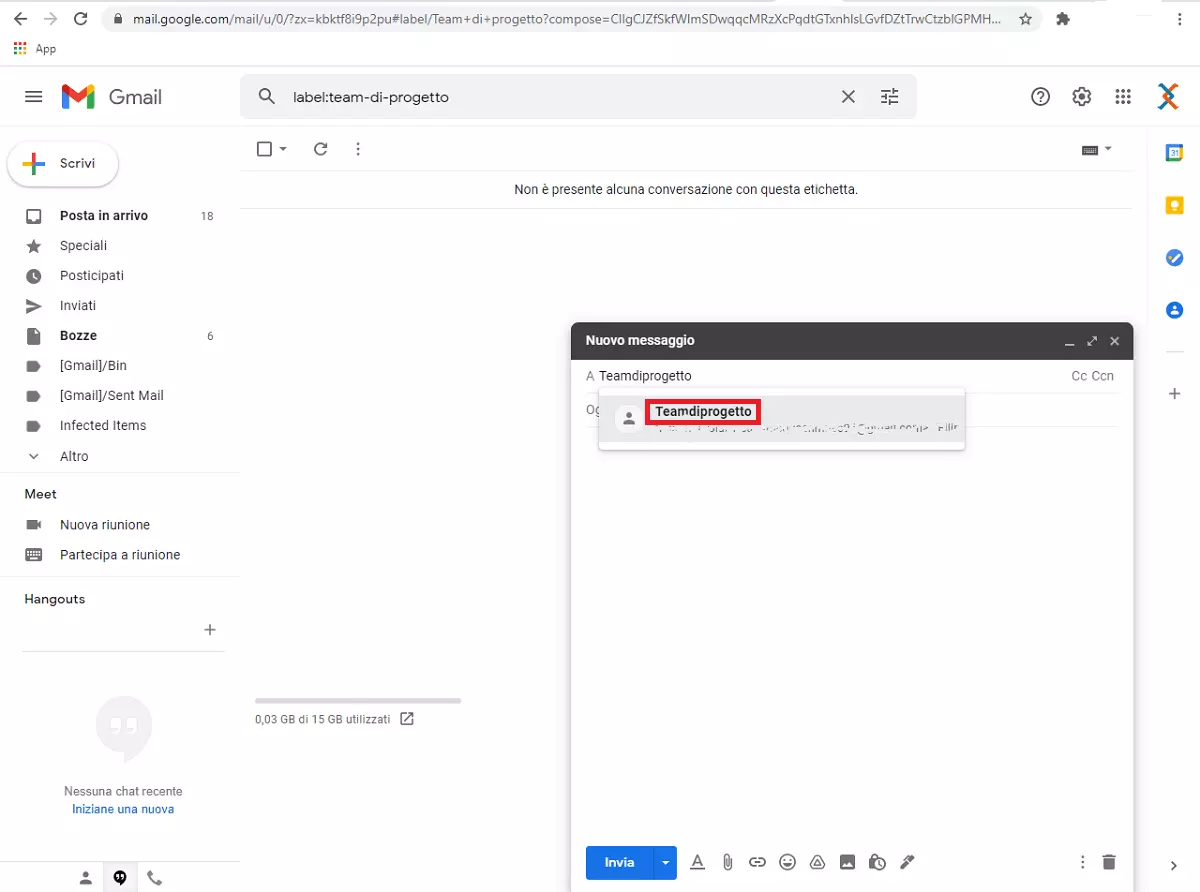Viewport: 1200px width, 892px height.
Task: Open the [Gmail]/Bin label
Action: click(93, 366)
